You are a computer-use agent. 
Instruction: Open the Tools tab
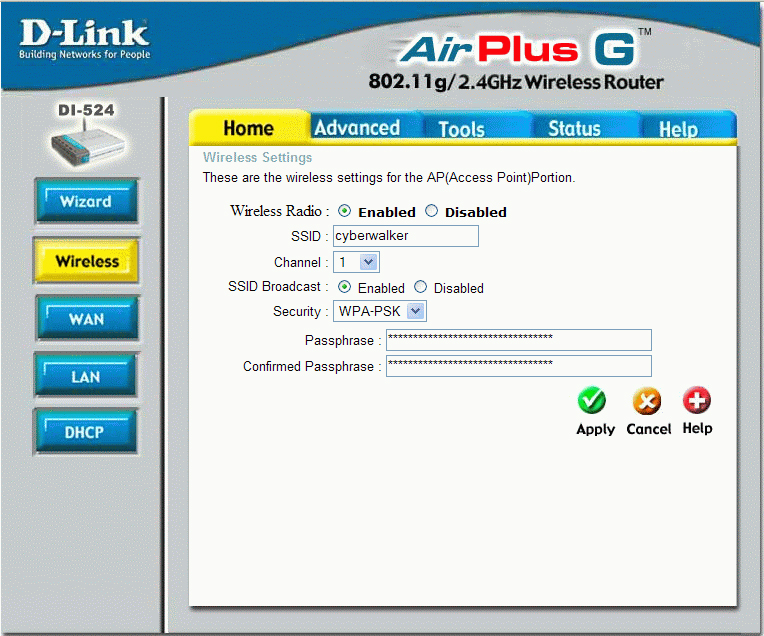461,129
